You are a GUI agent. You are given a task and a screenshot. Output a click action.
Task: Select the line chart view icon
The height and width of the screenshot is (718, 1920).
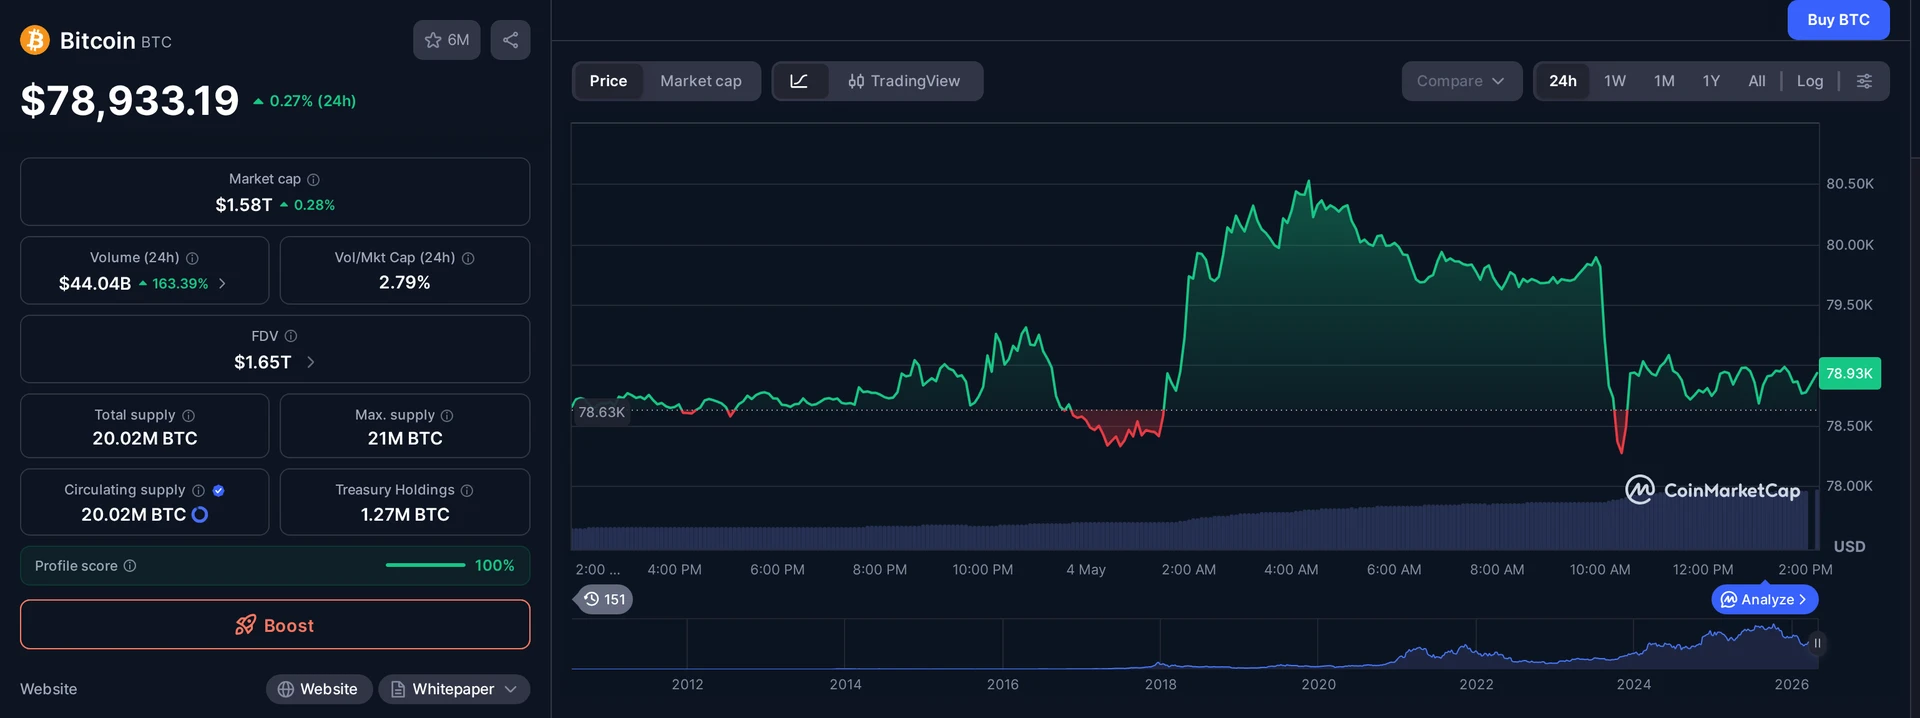tap(799, 81)
